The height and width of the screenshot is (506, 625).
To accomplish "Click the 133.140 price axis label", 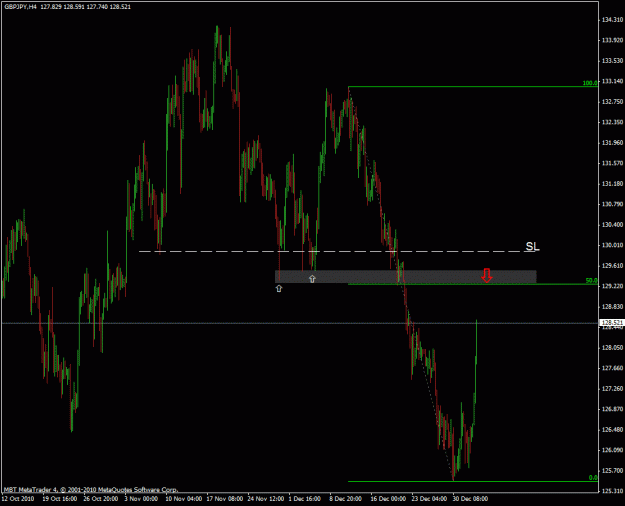I will (x=612, y=81).
